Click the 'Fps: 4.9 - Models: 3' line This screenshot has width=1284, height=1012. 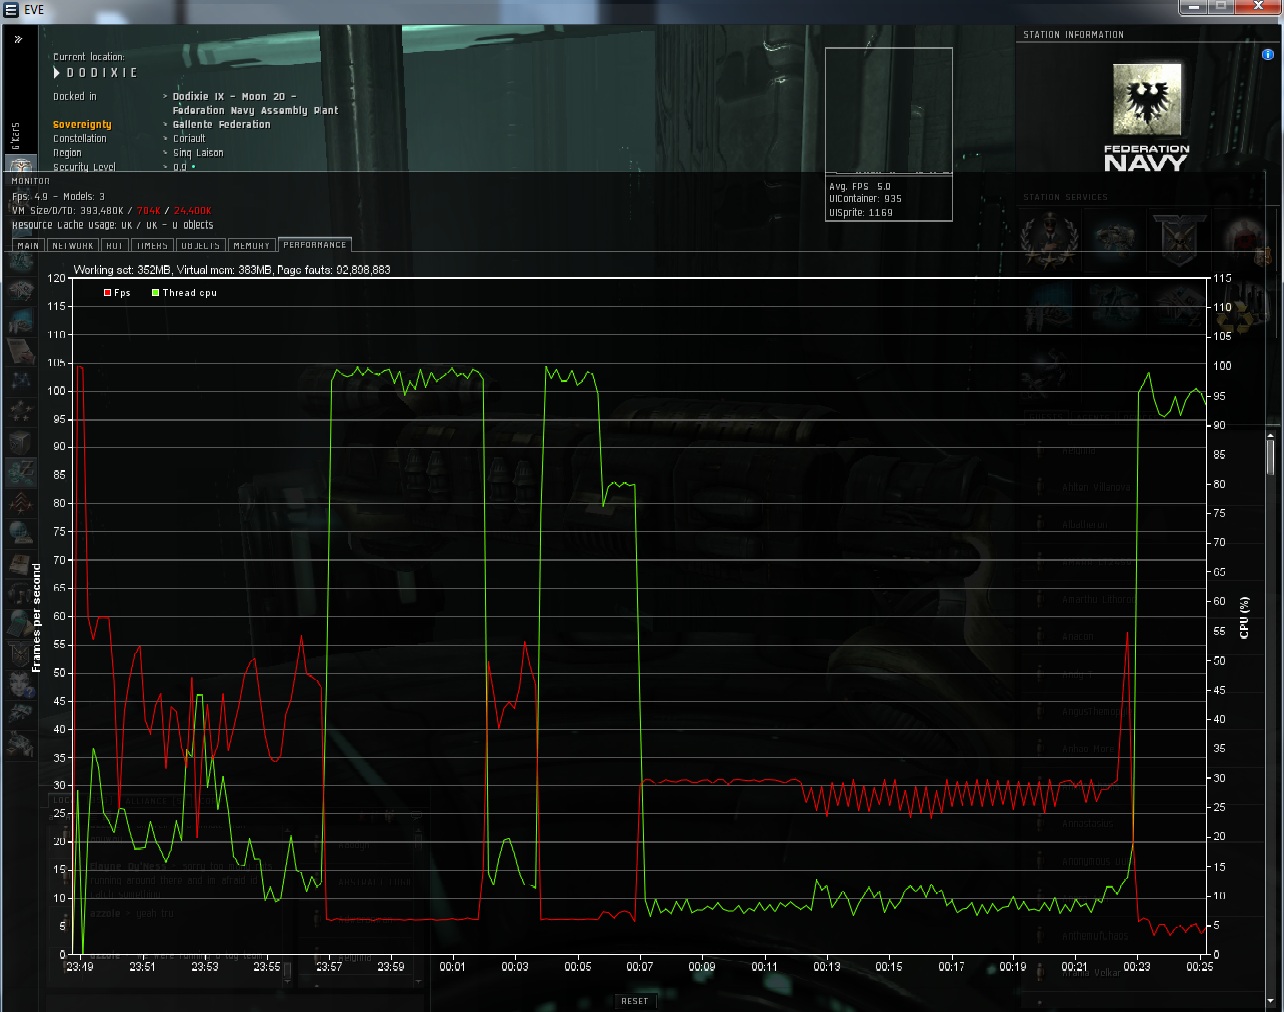pos(58,197)
